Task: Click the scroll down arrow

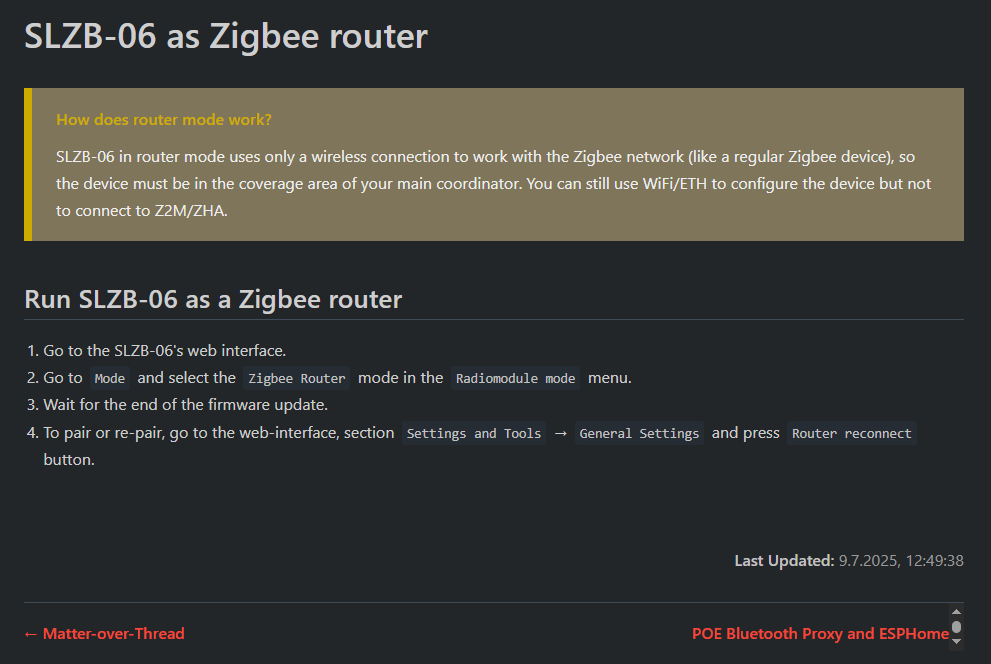Action: [x=956, y=642]
